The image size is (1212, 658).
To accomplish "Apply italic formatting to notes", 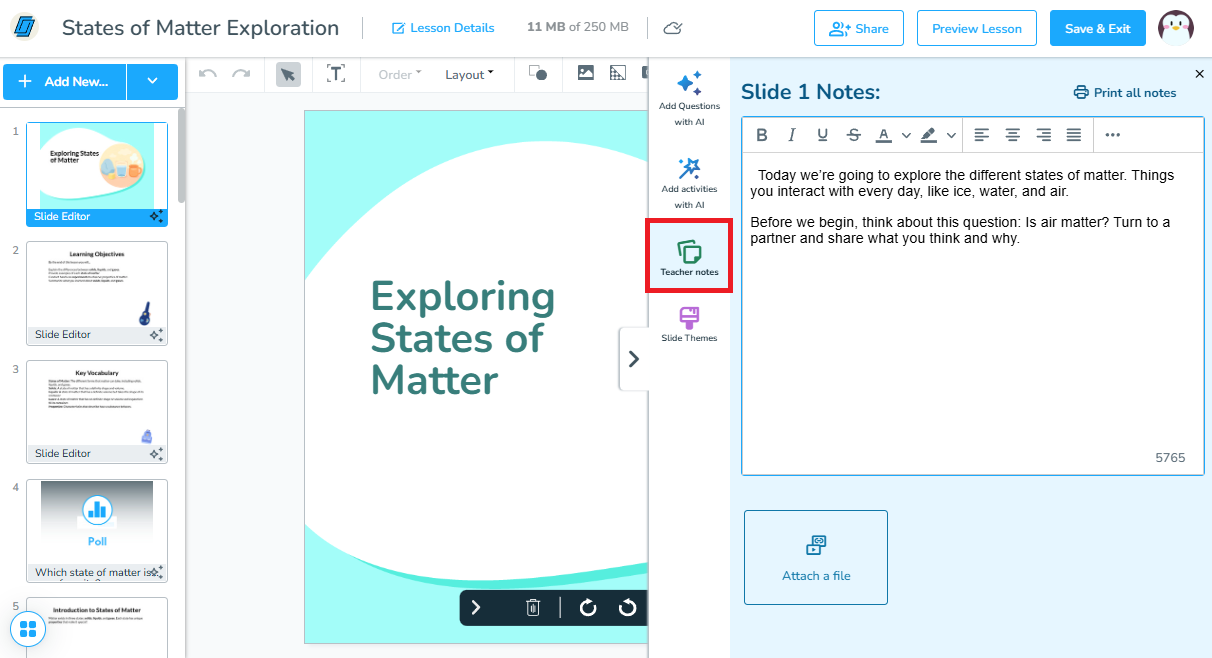I will click(x=792, y=135).
